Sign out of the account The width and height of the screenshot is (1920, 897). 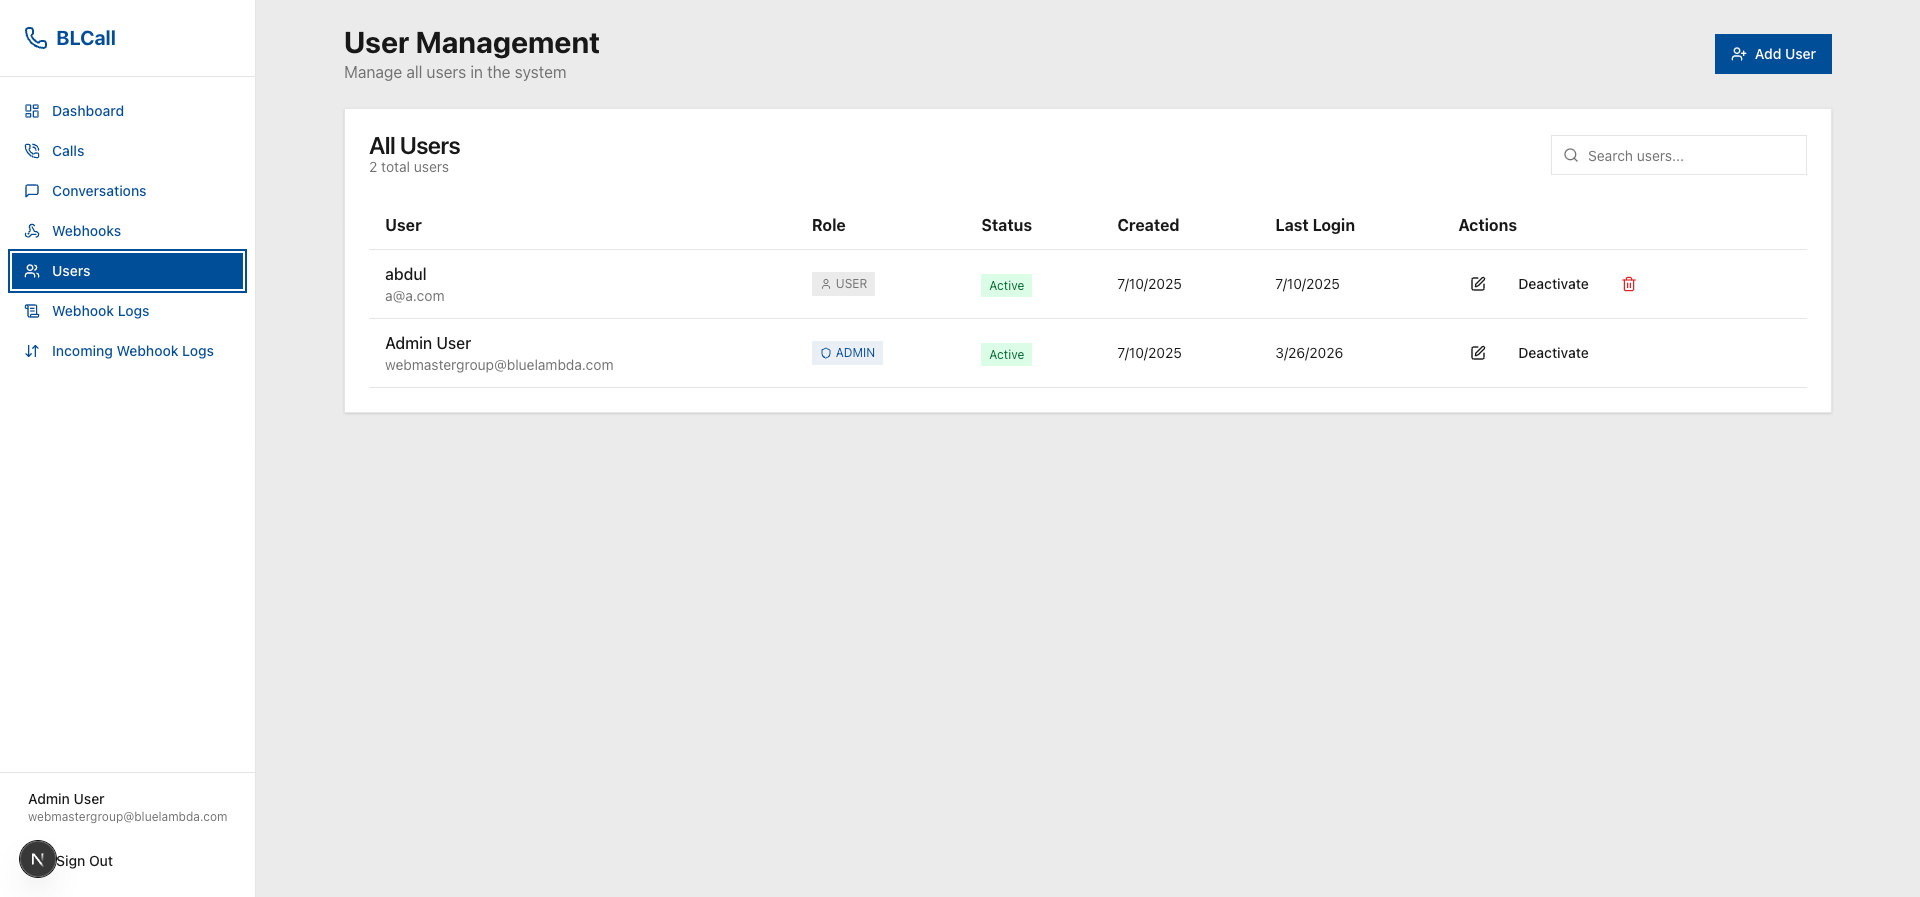[85, 861]
